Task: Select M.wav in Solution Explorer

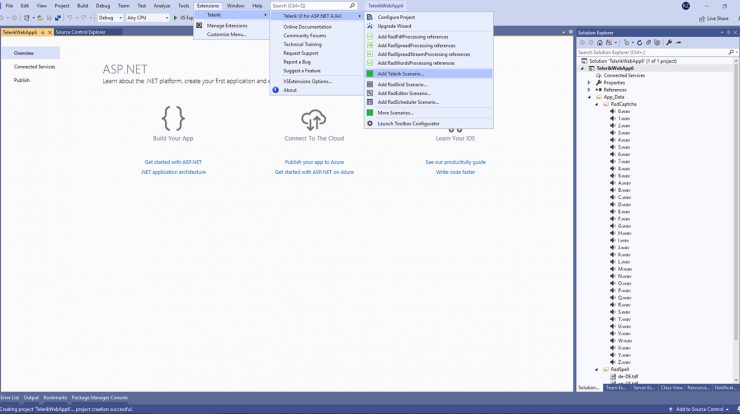Action: [624, 269]
